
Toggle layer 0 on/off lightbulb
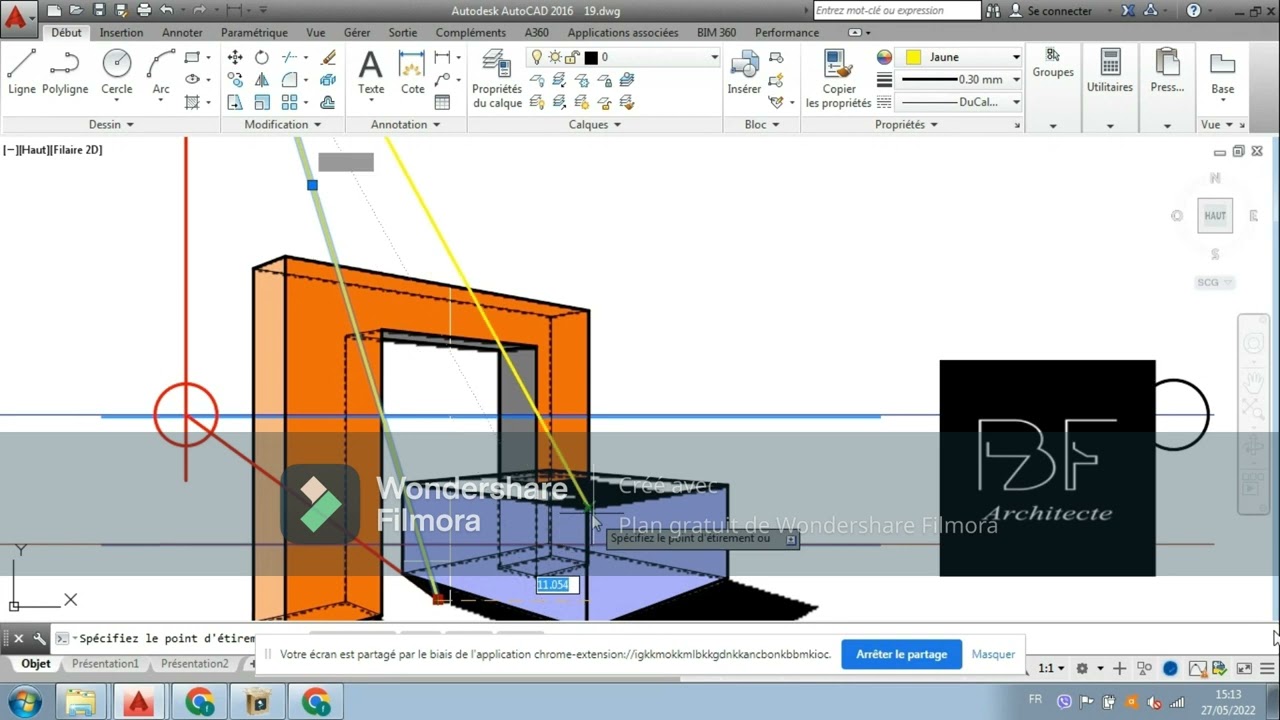click(537, 57)
